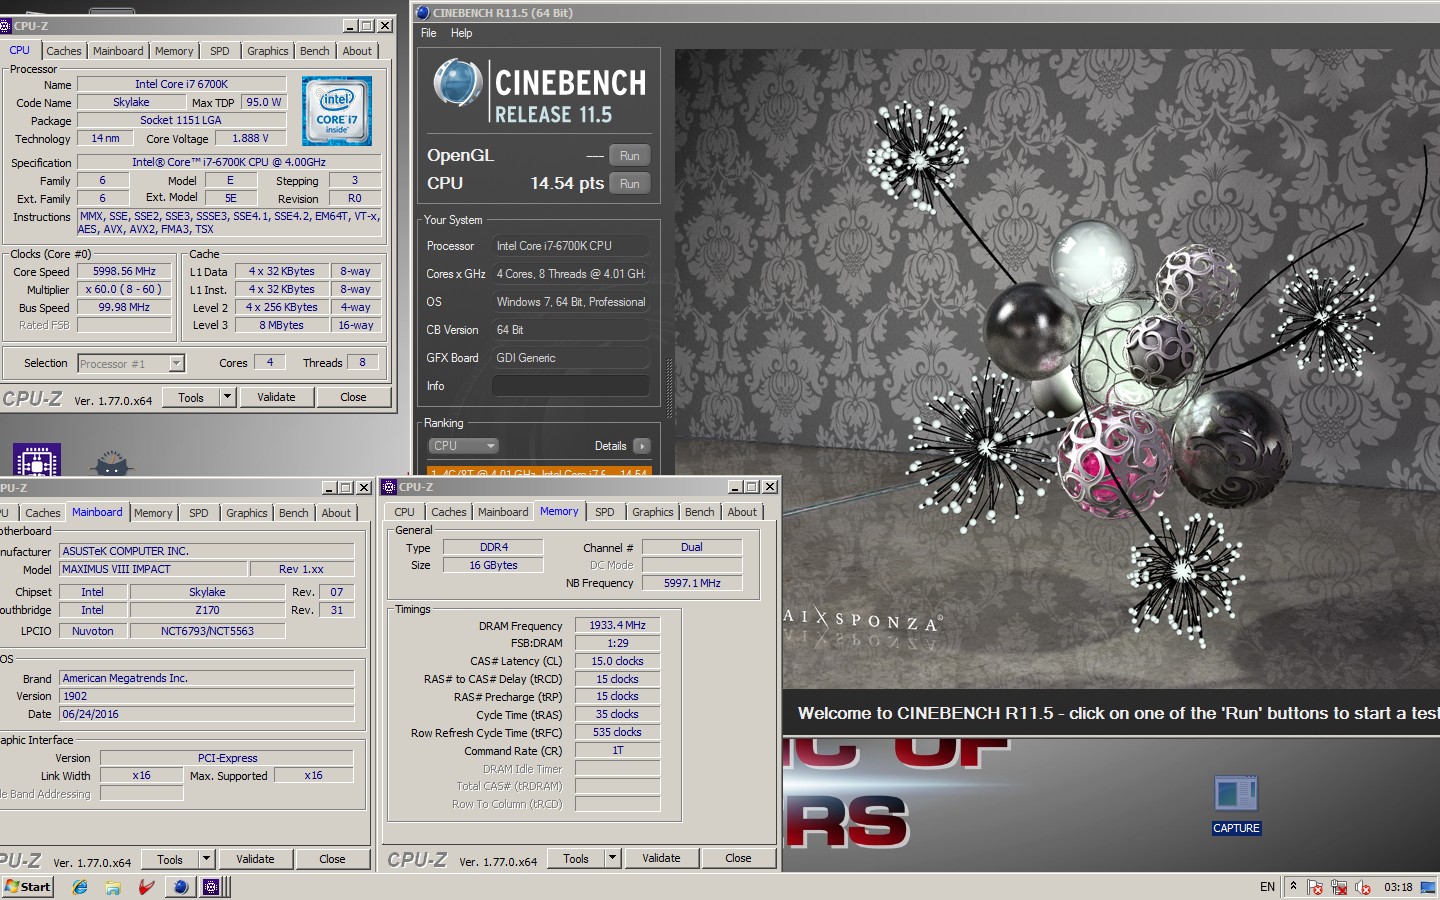
Task: Open Action Center flag tray icon
Action: coord(1315,887)
